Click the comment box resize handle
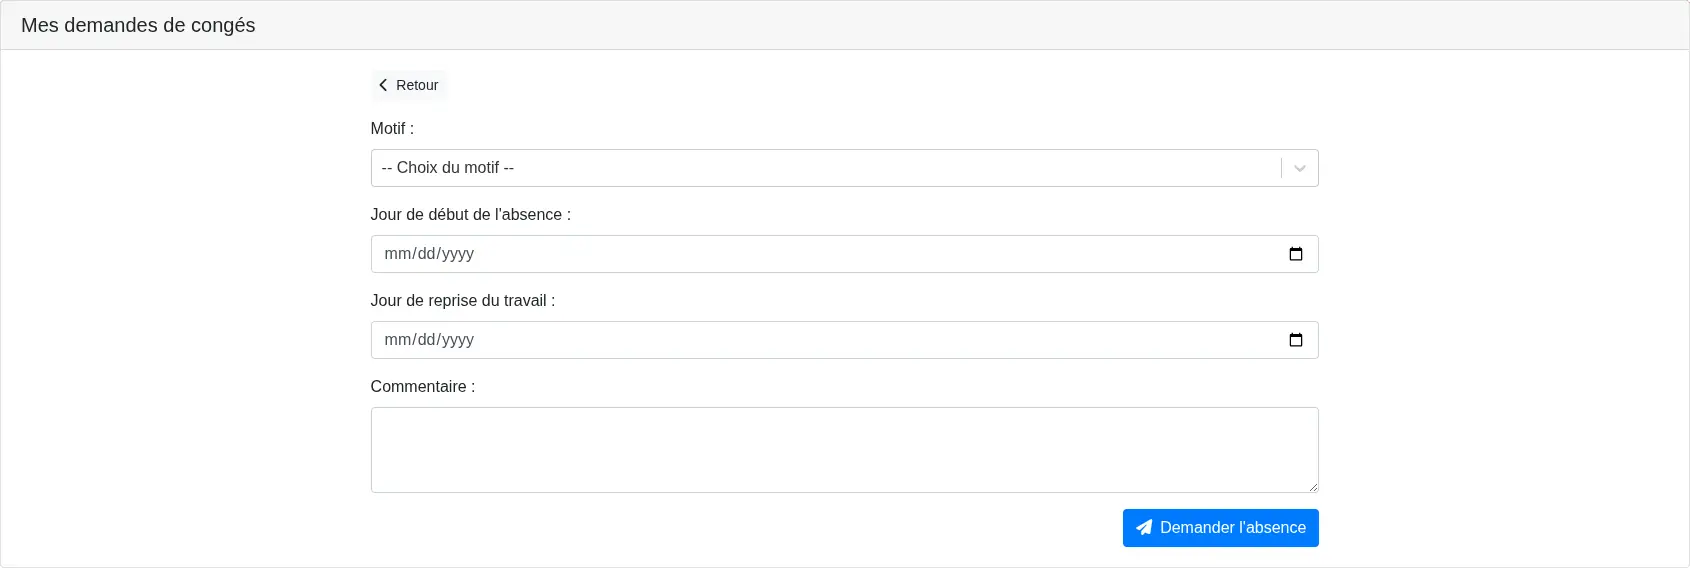Image resolution: width=1690 pixels, height=568 pixels. (1312, 487)
